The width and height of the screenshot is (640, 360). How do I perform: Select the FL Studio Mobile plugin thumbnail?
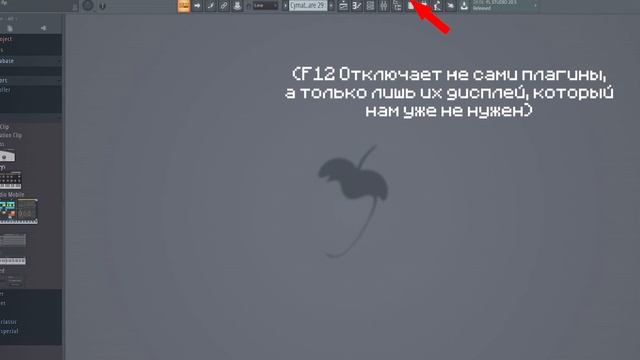point(18,211)
